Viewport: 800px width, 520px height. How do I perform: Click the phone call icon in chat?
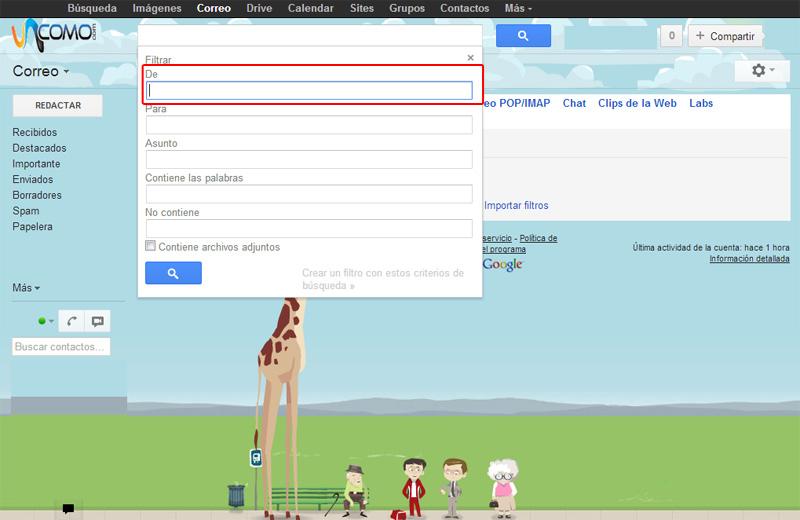(72, 321)
